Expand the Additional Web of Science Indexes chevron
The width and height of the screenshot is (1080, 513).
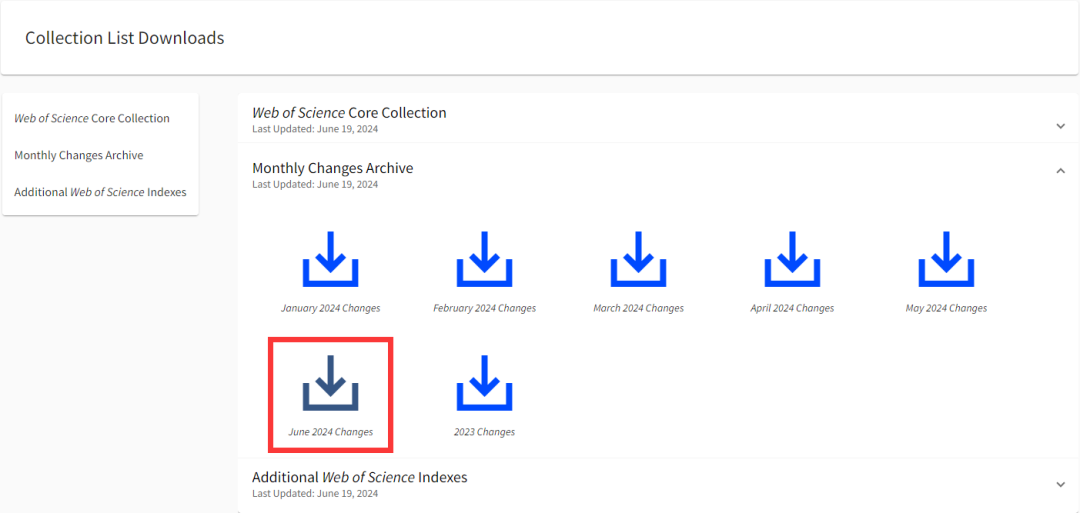click(x=1060, y=485)
